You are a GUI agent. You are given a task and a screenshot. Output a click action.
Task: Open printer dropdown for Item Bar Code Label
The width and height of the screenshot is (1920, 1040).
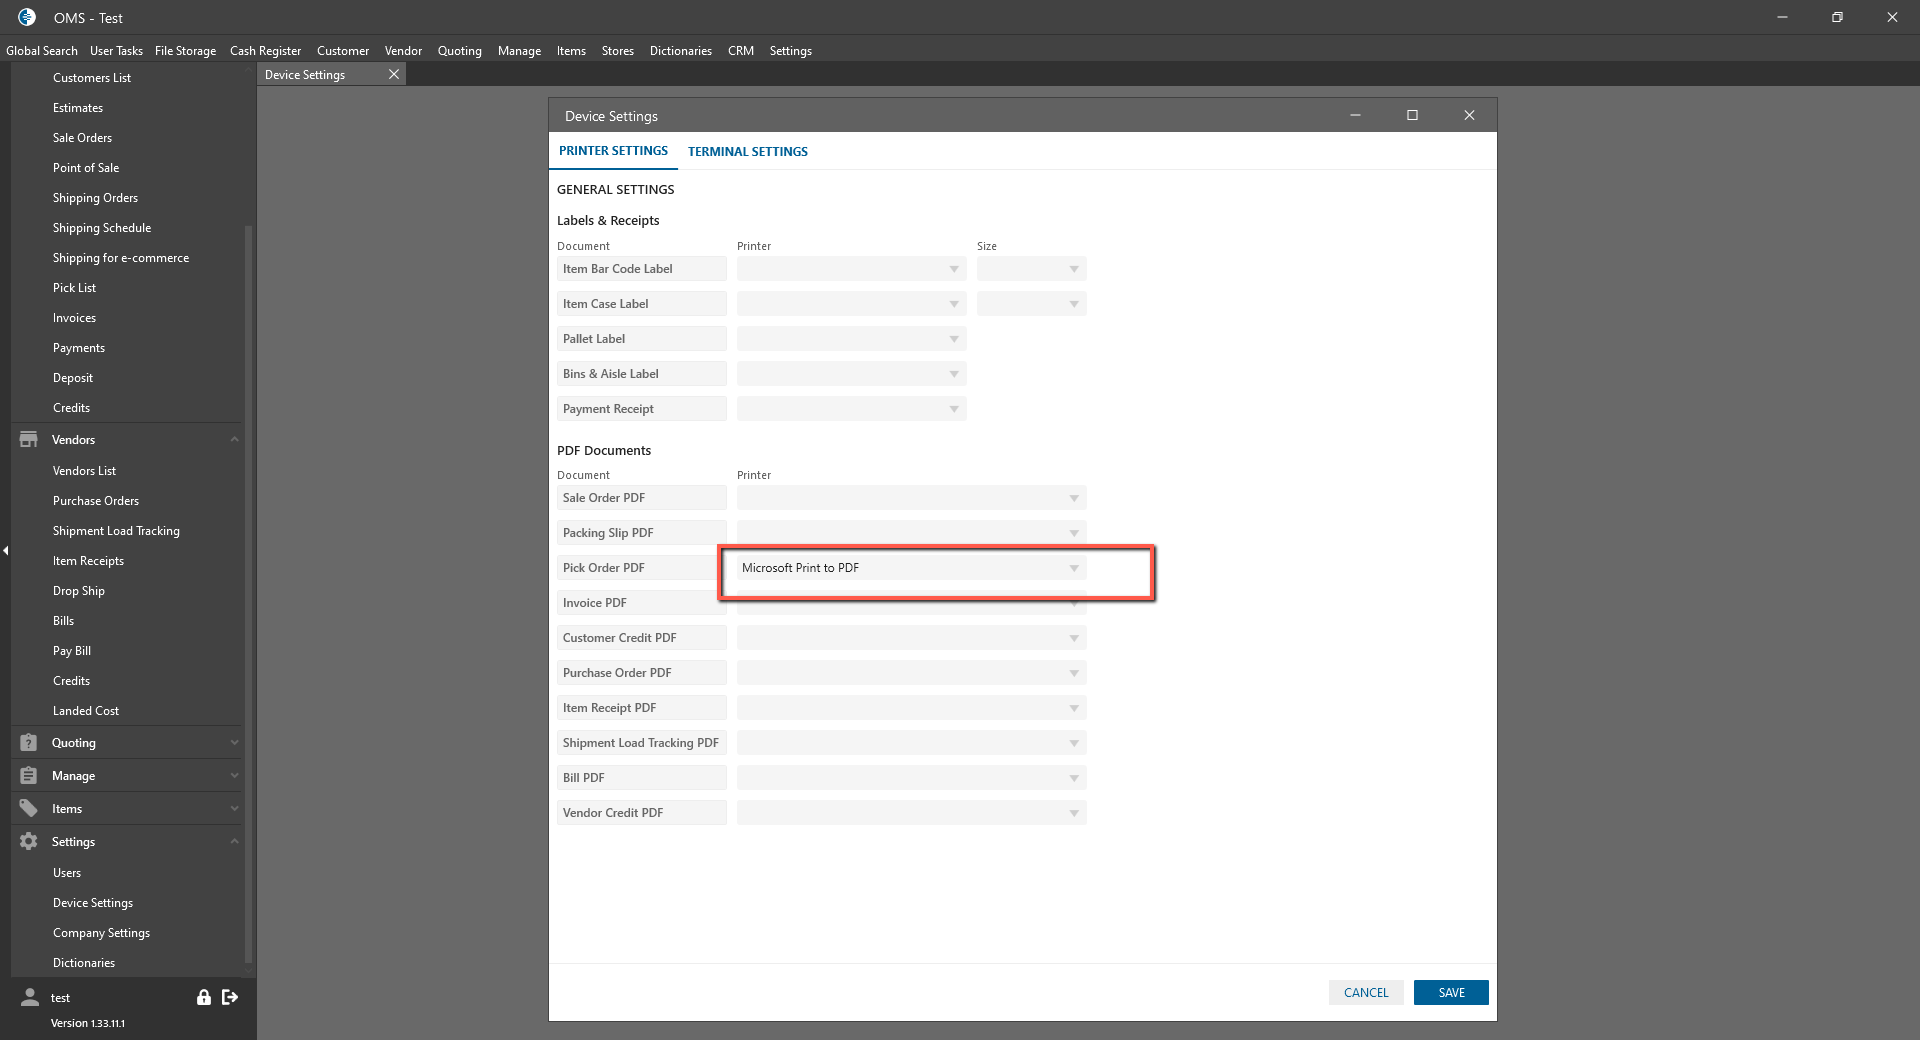(953, 269)
